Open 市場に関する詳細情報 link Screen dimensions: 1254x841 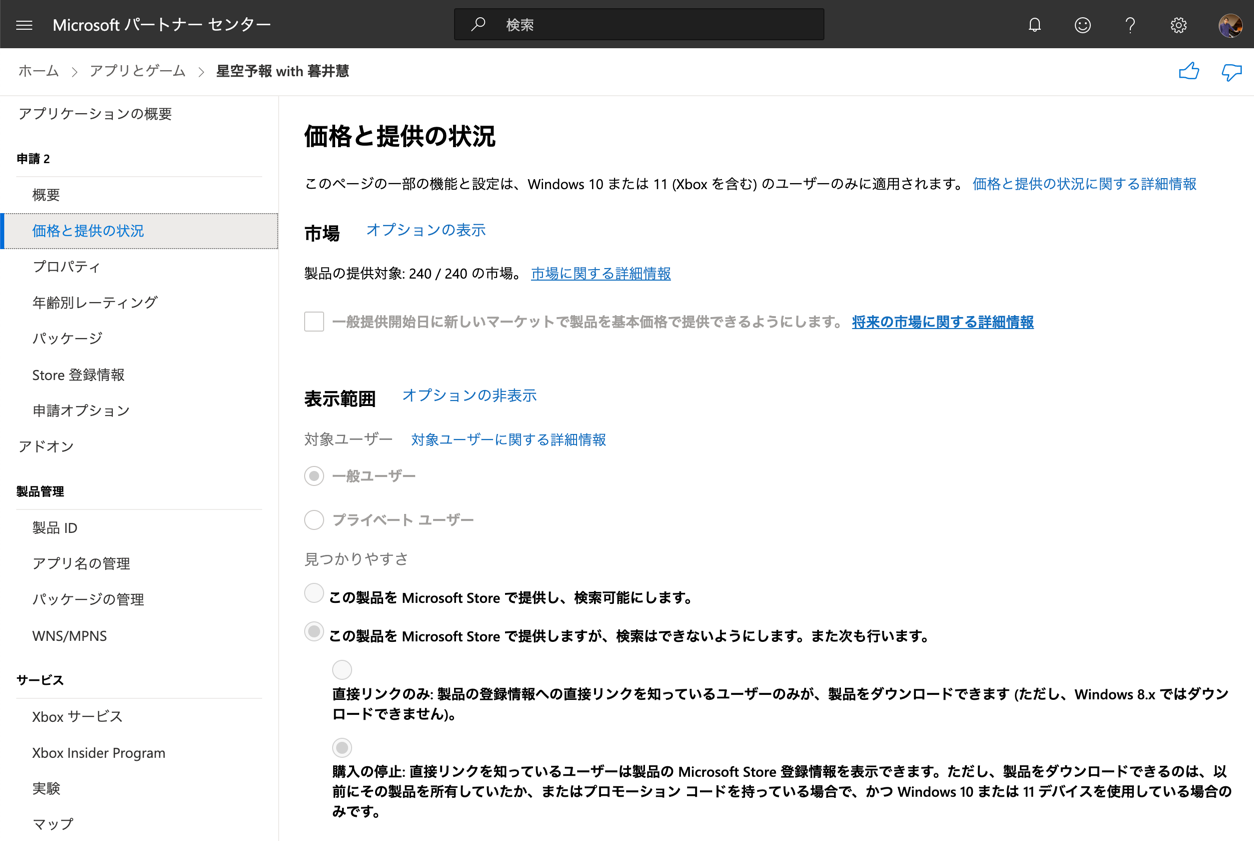[x=601, y=273]
